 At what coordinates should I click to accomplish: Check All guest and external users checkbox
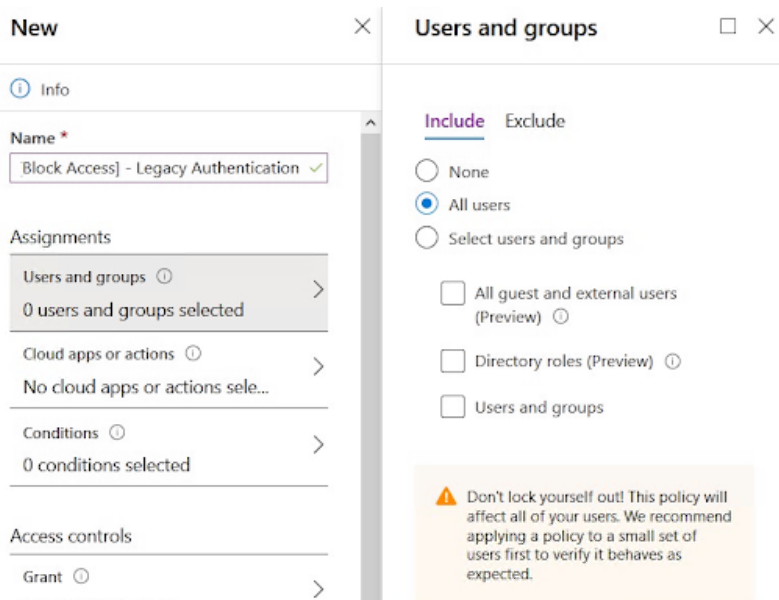[453, 294]
